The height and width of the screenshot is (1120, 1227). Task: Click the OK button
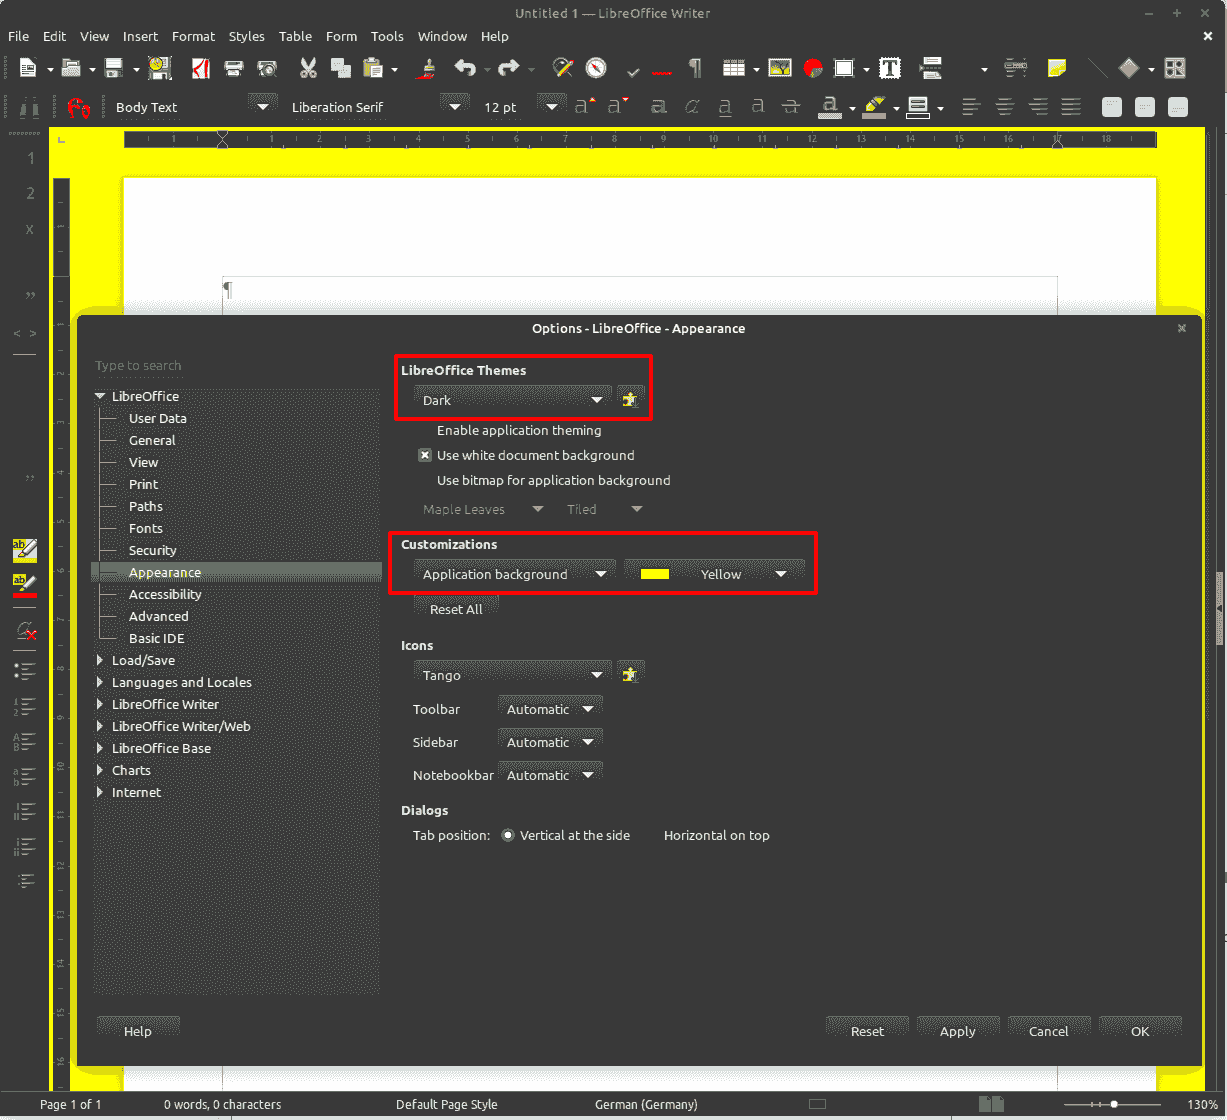click(1140, 1031)
